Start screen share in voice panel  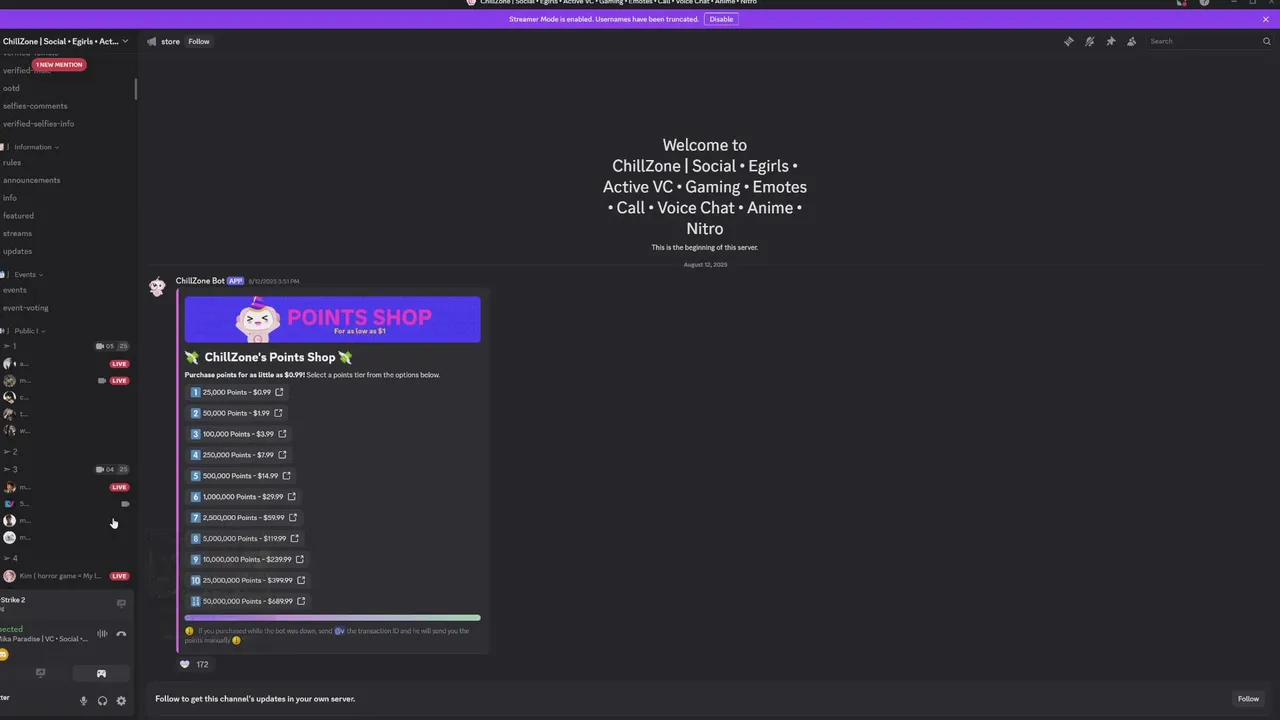point(40,673)
